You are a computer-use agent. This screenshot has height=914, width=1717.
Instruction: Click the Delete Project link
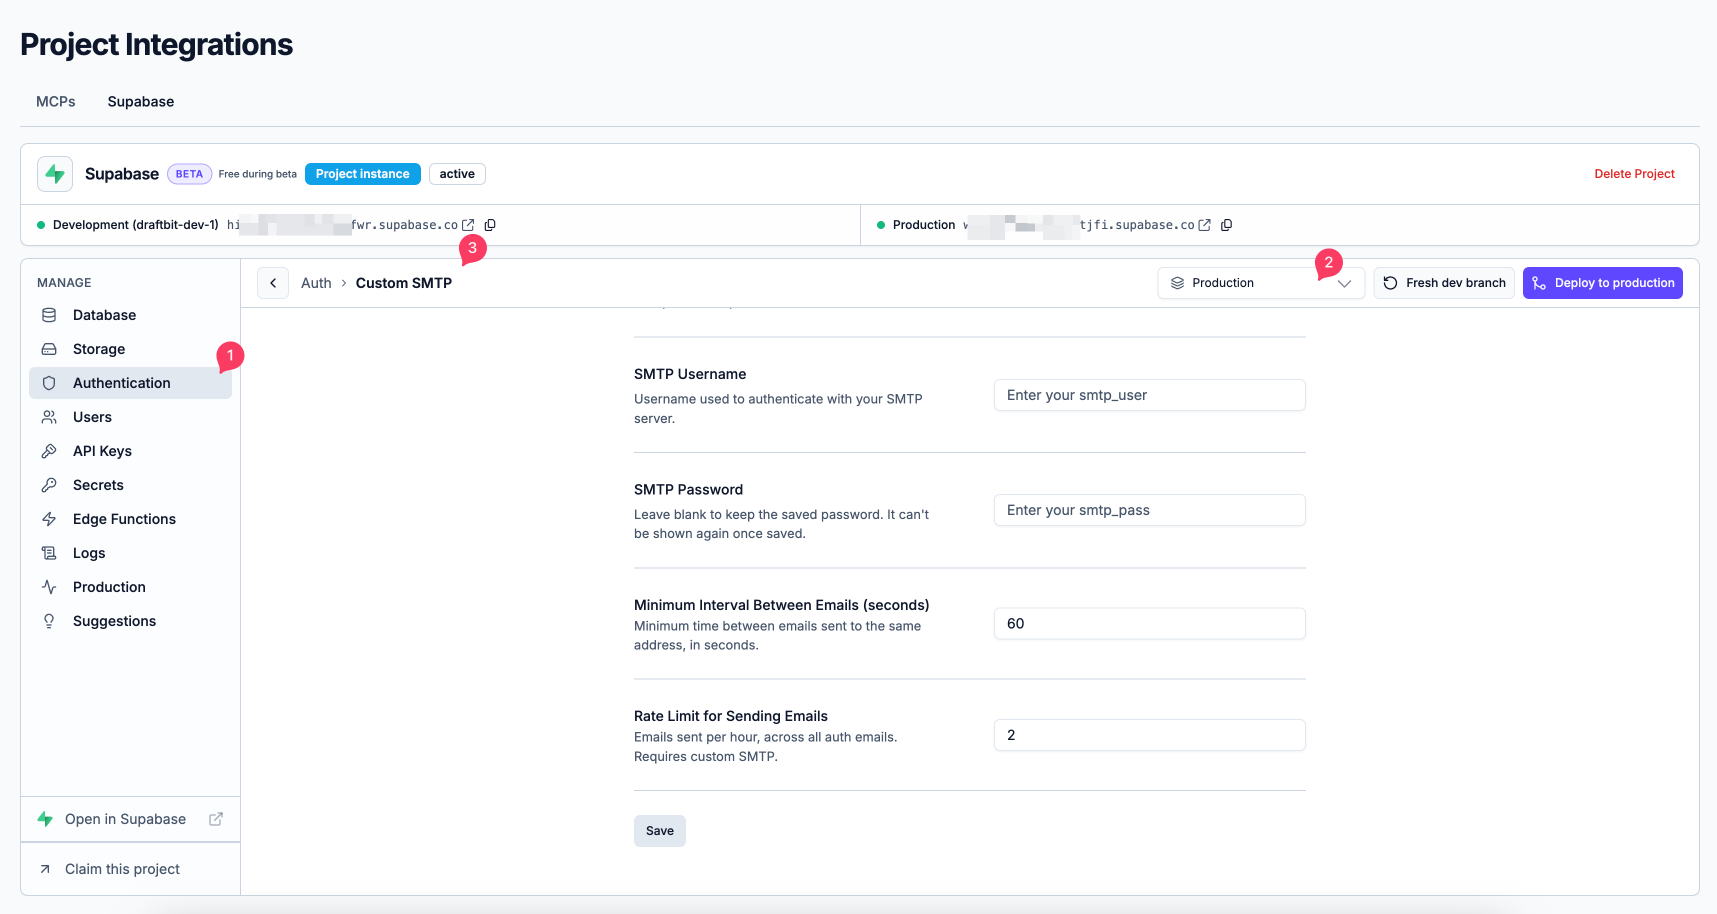[x=1634, y=174]
